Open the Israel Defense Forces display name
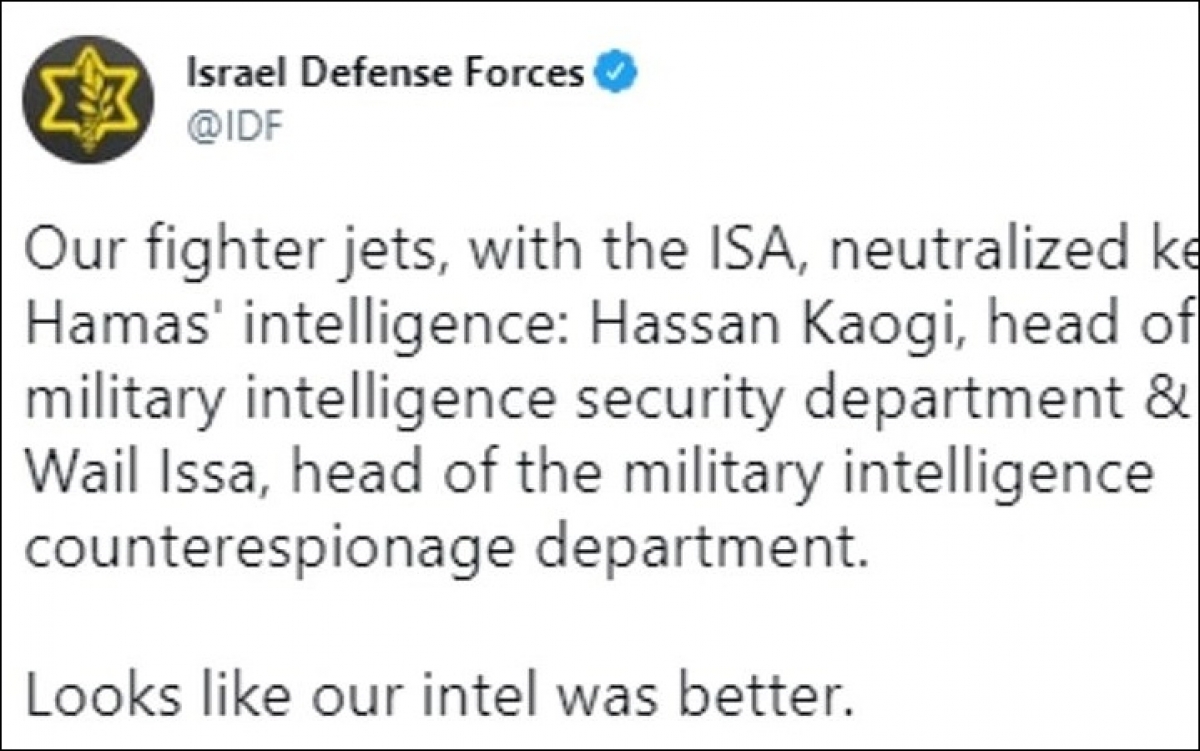The width and height of the screenshot is (1200, 751). (384, 73)
